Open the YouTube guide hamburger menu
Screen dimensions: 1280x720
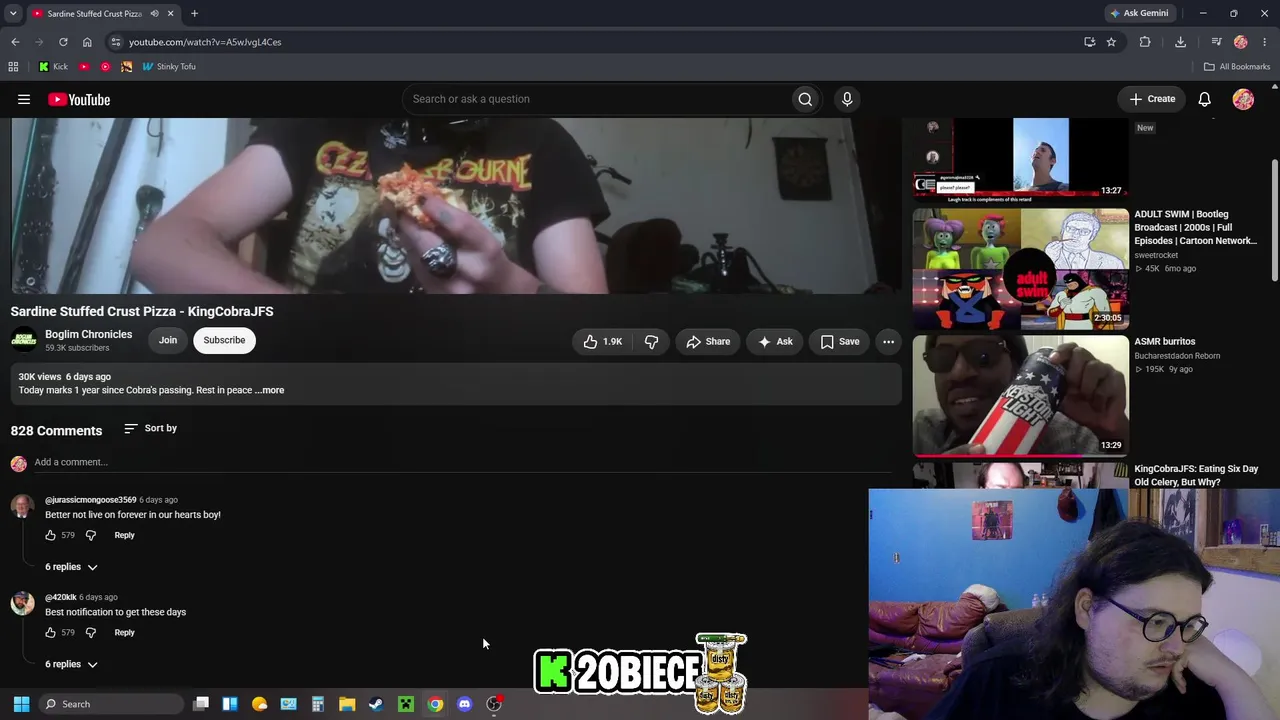(x=24, y=99)
